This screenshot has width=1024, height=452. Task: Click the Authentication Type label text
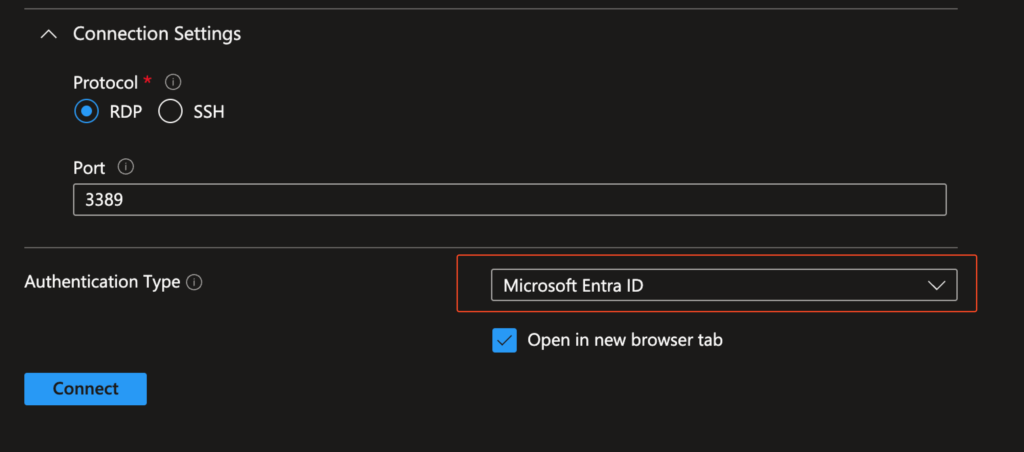pyautogui.click(x=102, y=282)
